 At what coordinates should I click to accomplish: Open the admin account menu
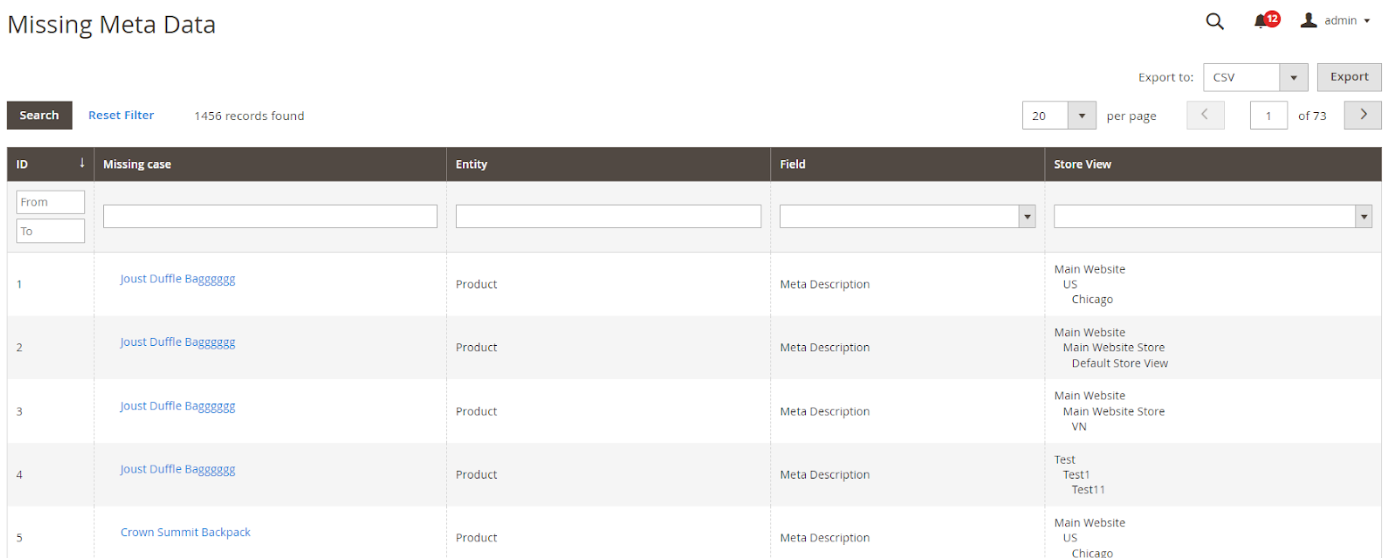pyautogui.click(x=1335, y=21)
